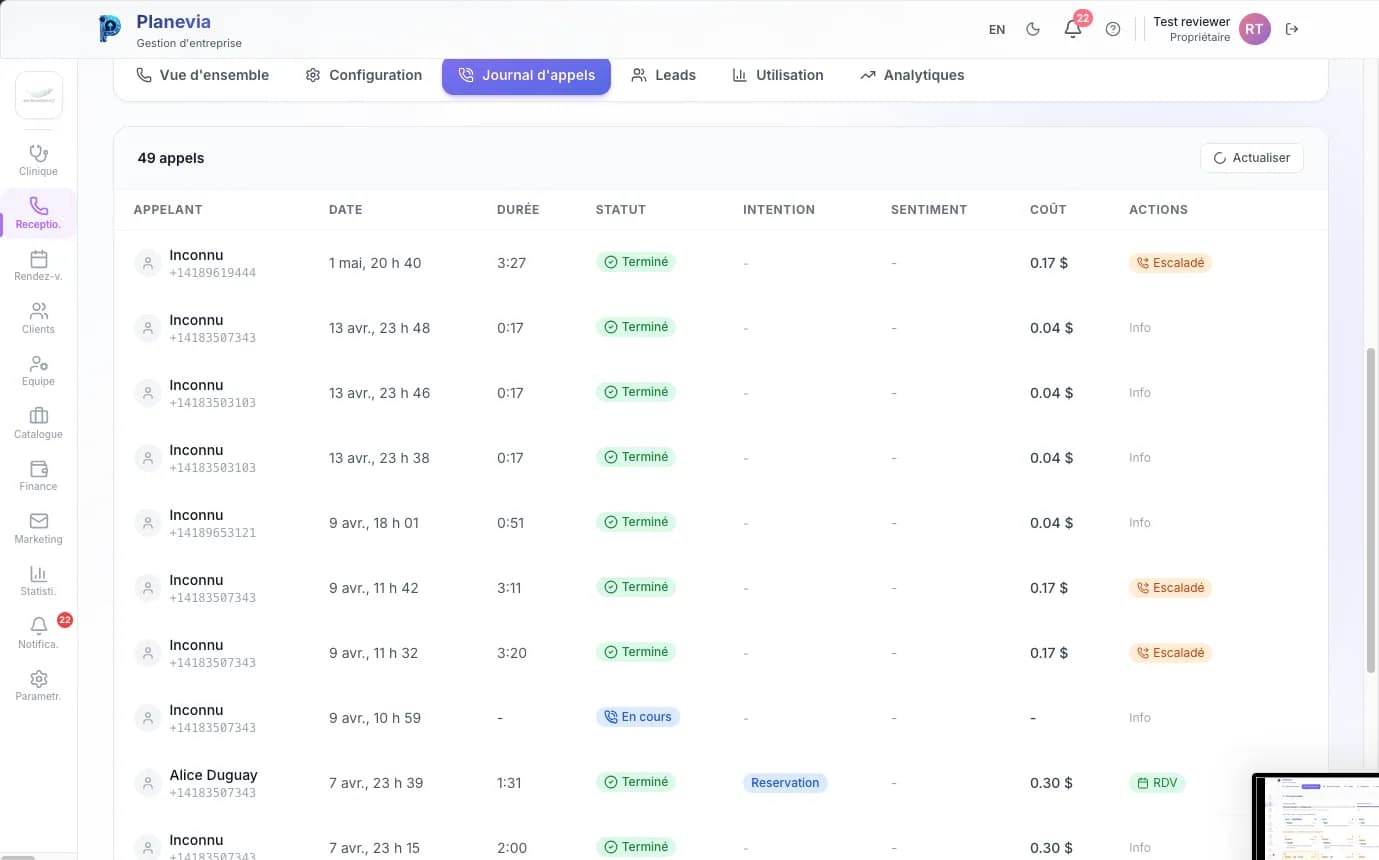1379x860 pixels.
Task: Switch language with EN button
Action: pyautogui.click(x=997, y=29)
